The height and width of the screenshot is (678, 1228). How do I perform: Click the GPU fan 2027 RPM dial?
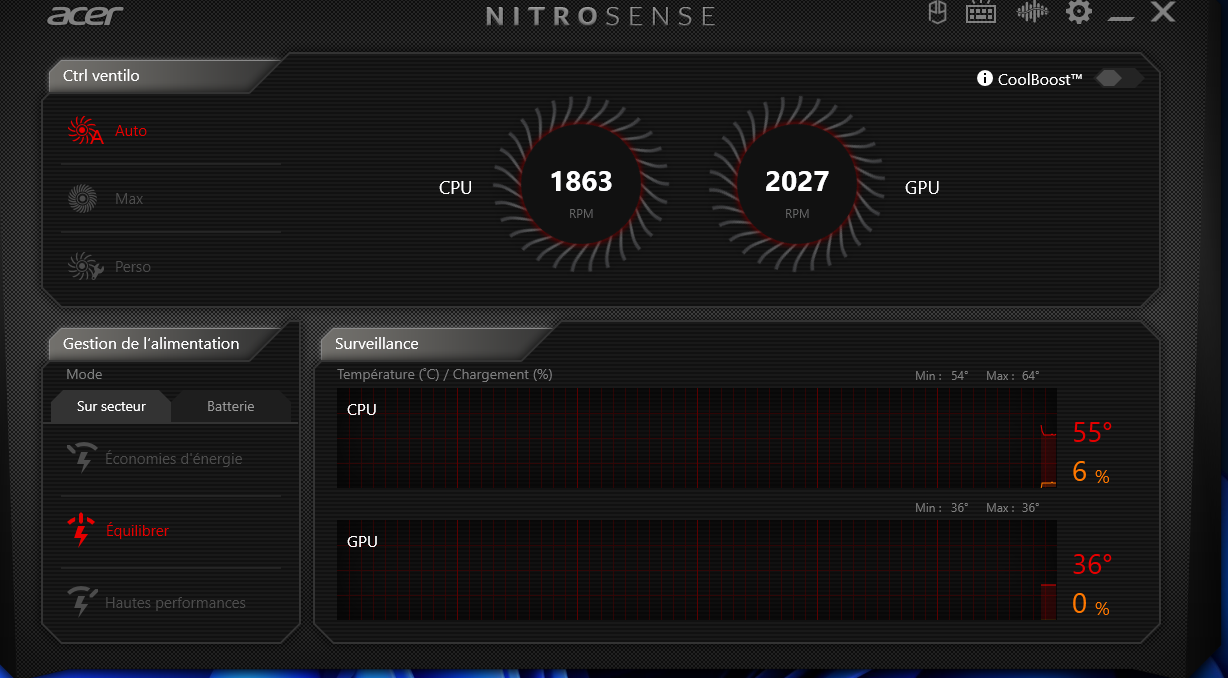click(x=797, y=186)
